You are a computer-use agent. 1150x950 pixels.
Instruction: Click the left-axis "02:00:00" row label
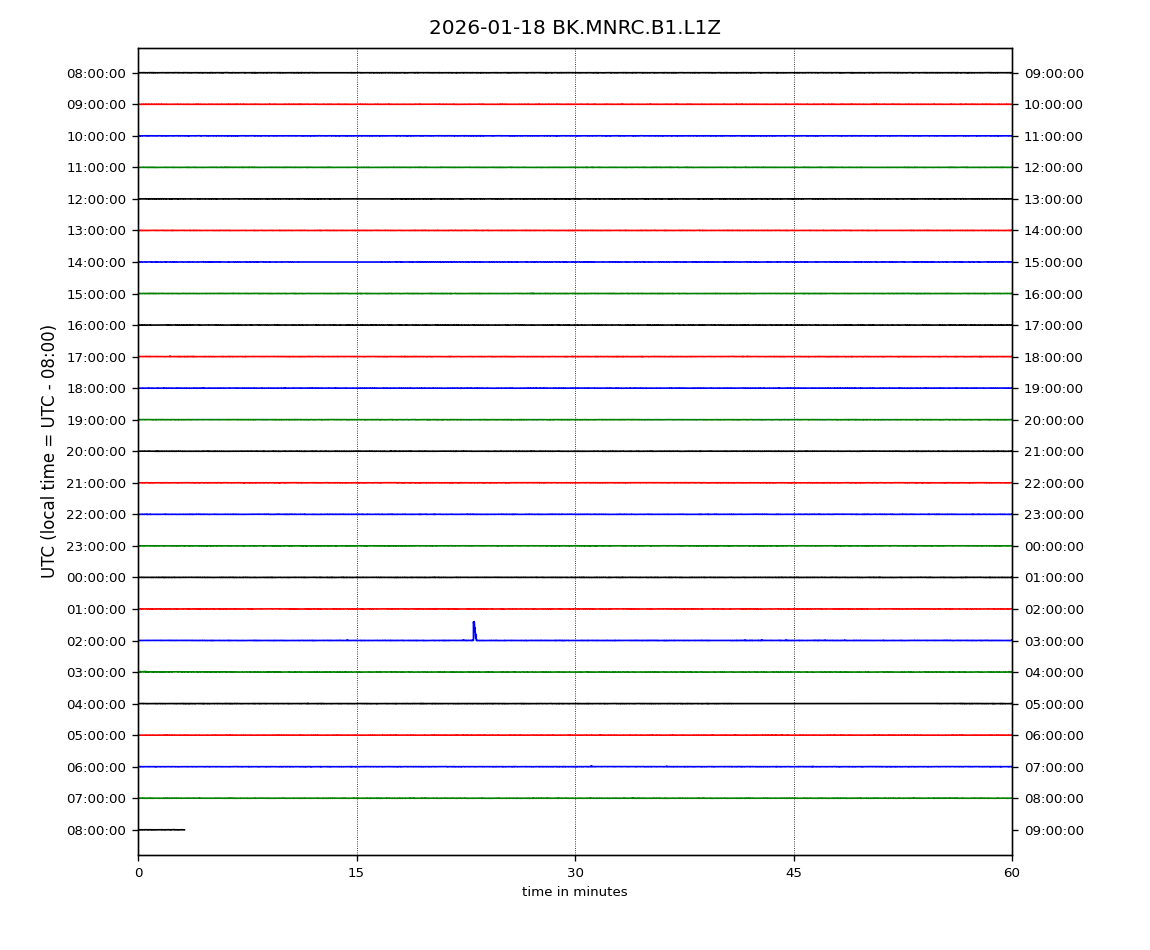click(96, 641)
